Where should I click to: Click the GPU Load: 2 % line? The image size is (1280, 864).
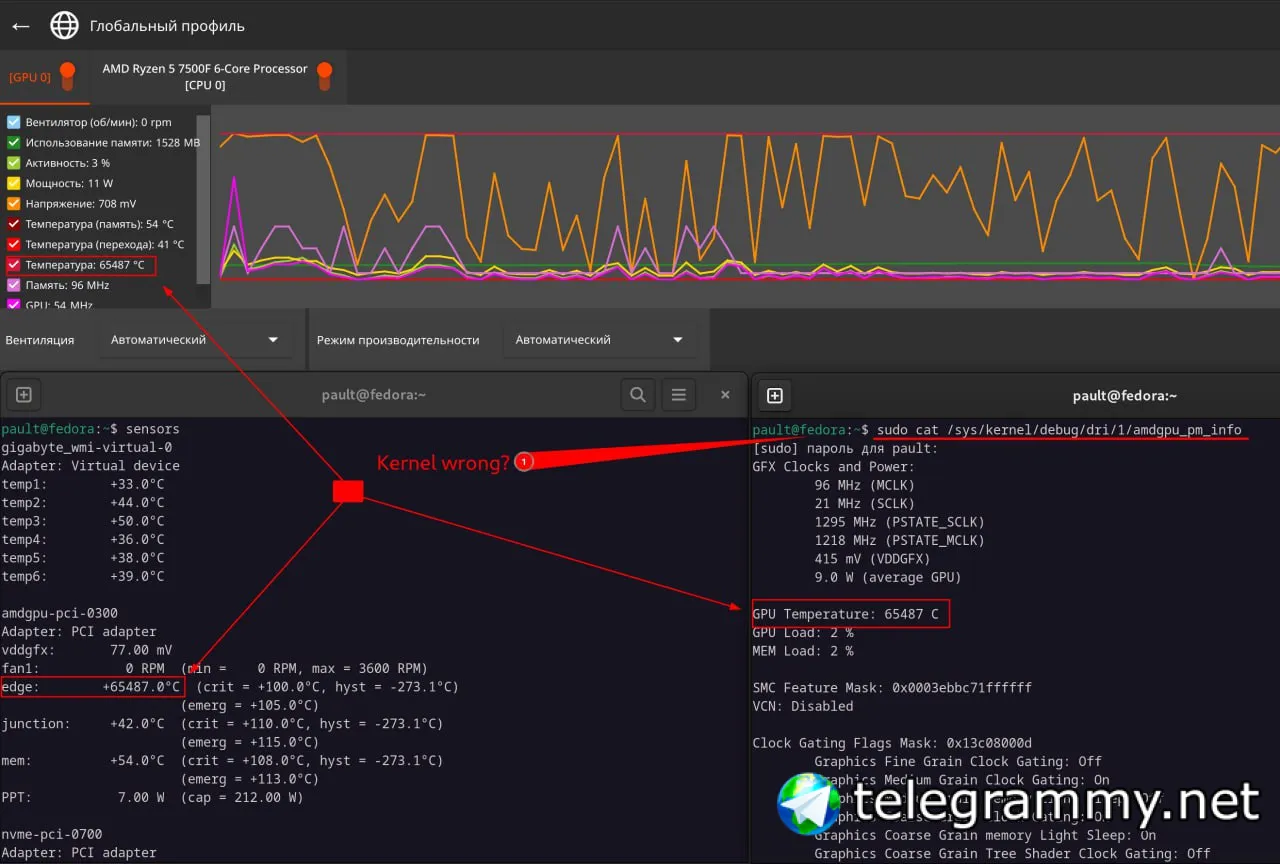tap(803, 633)
